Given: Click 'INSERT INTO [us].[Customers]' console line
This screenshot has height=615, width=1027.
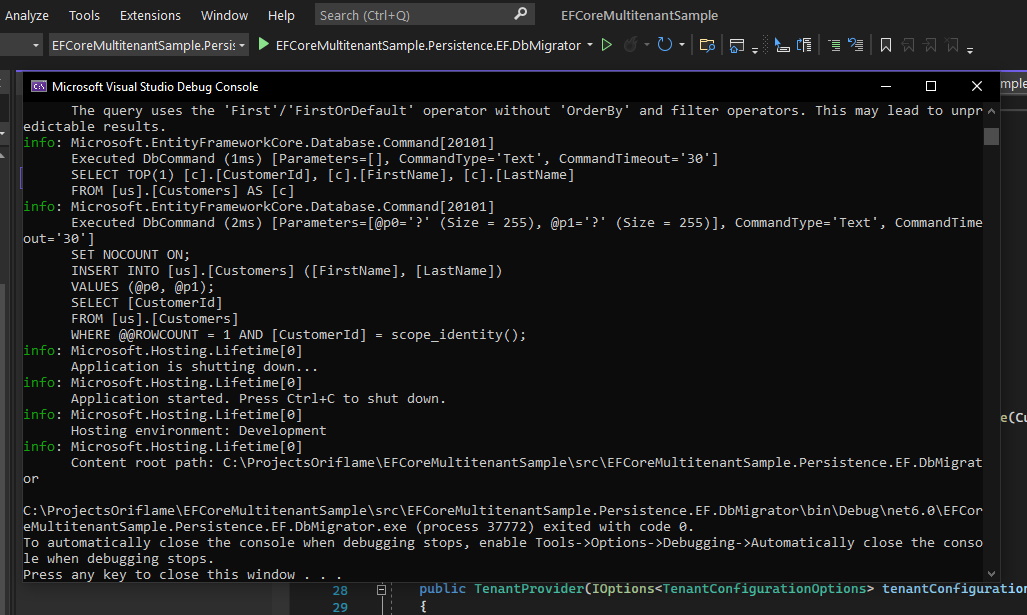Looking at the screenshot, I should (x=286, y=271).
